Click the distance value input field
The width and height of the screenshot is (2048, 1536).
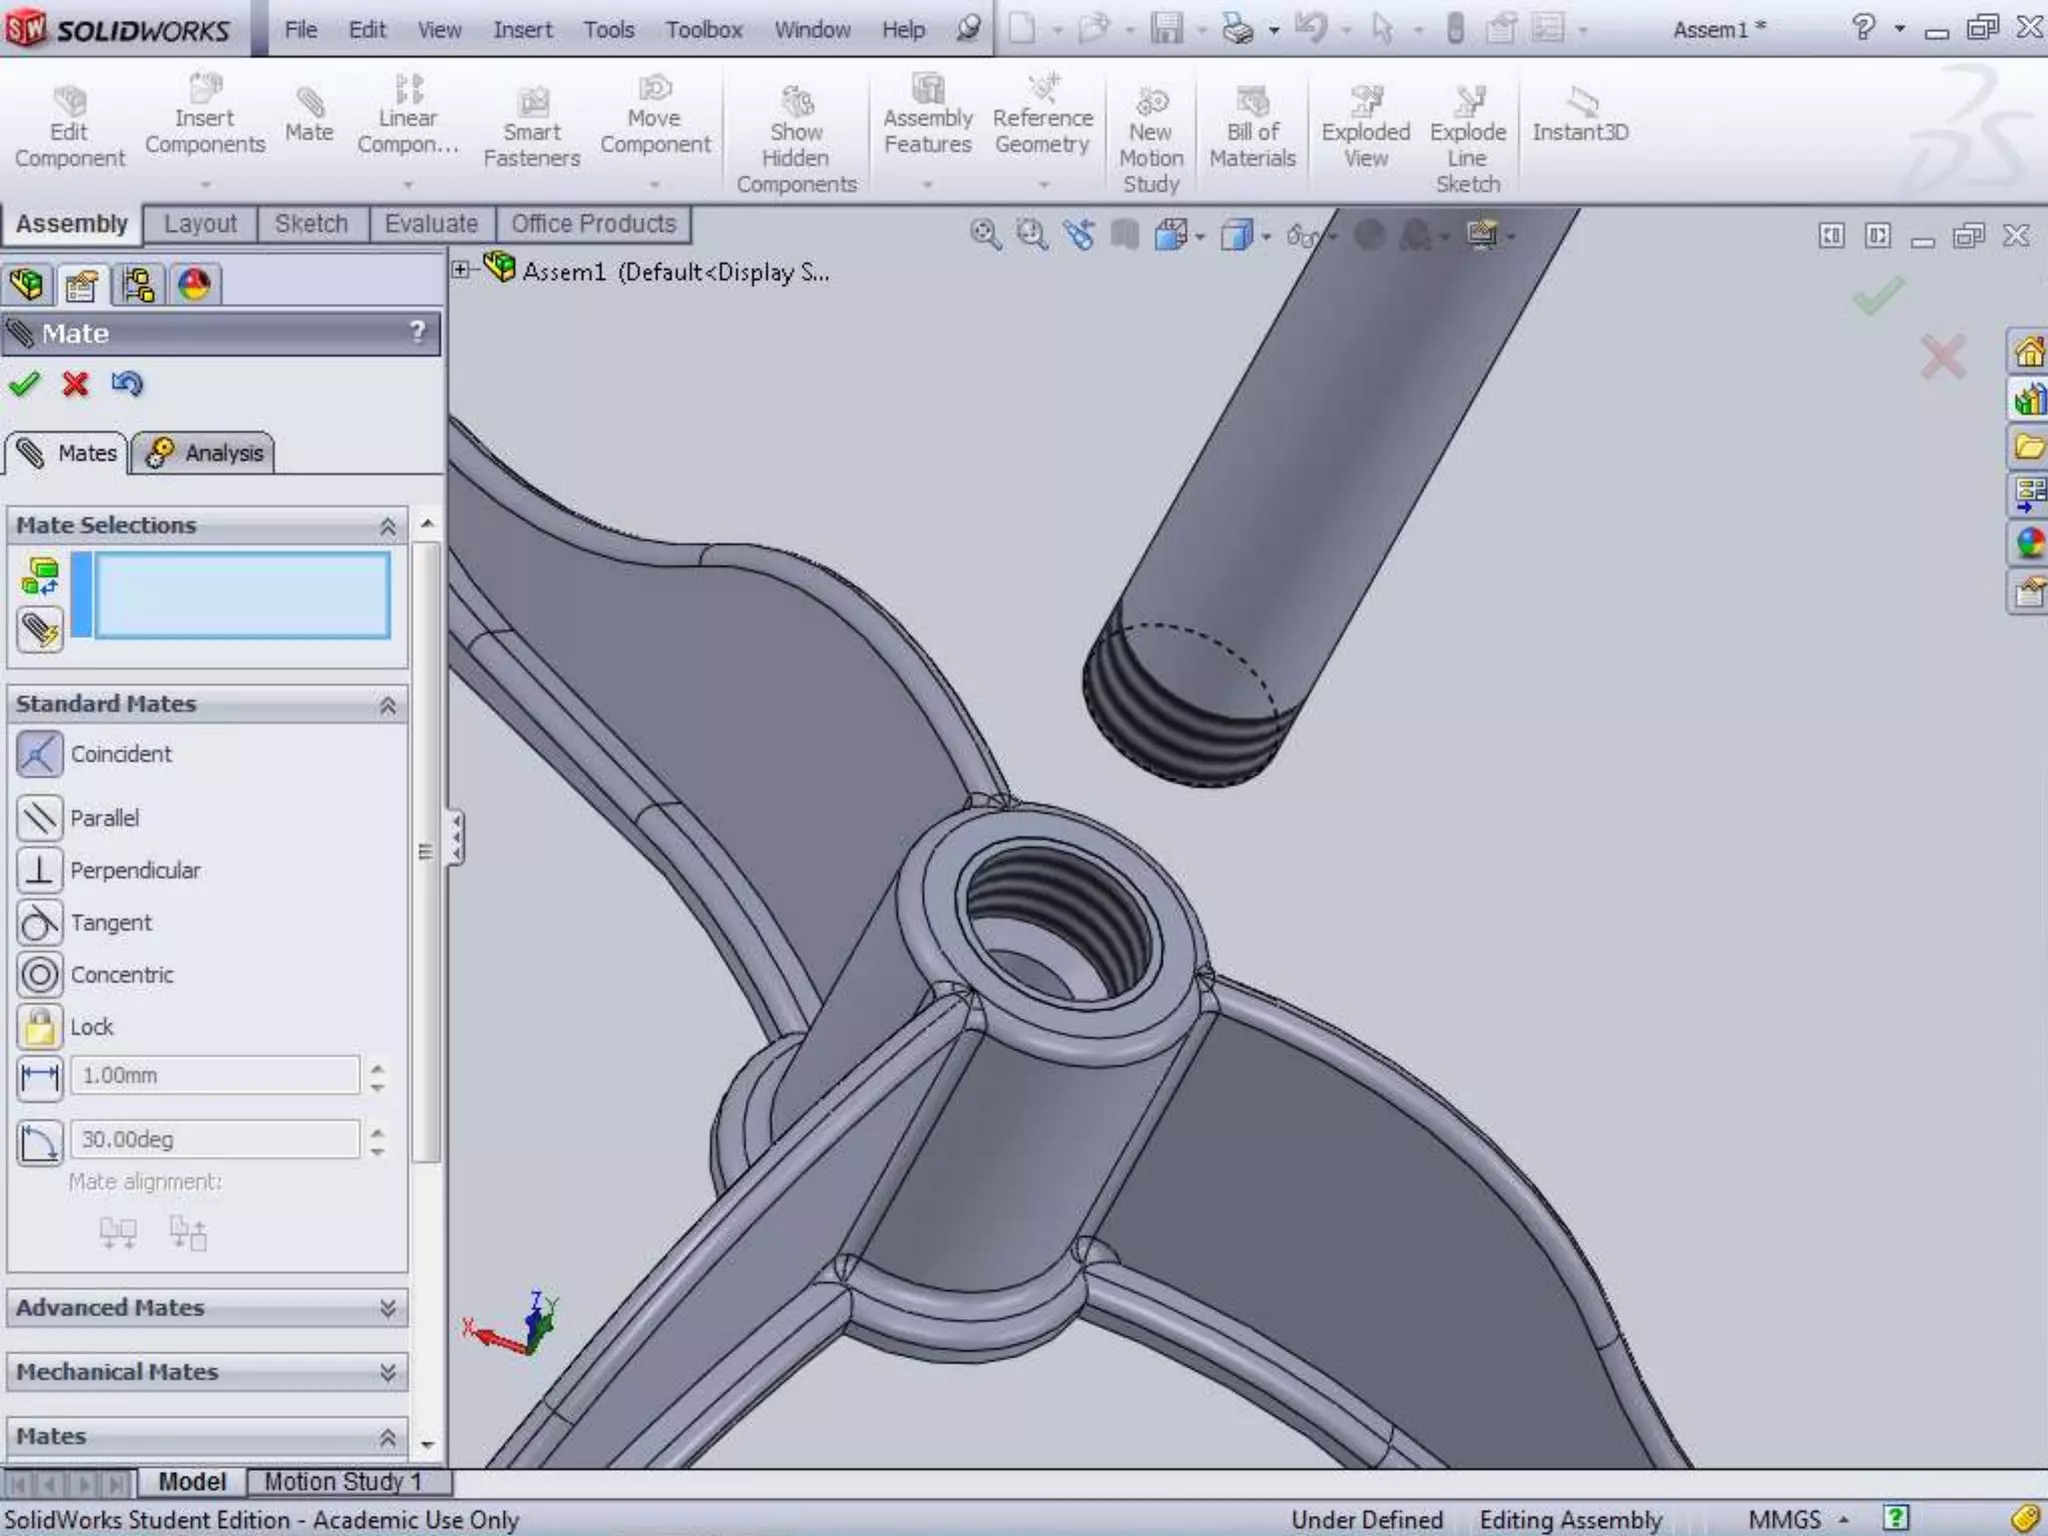215,1076
